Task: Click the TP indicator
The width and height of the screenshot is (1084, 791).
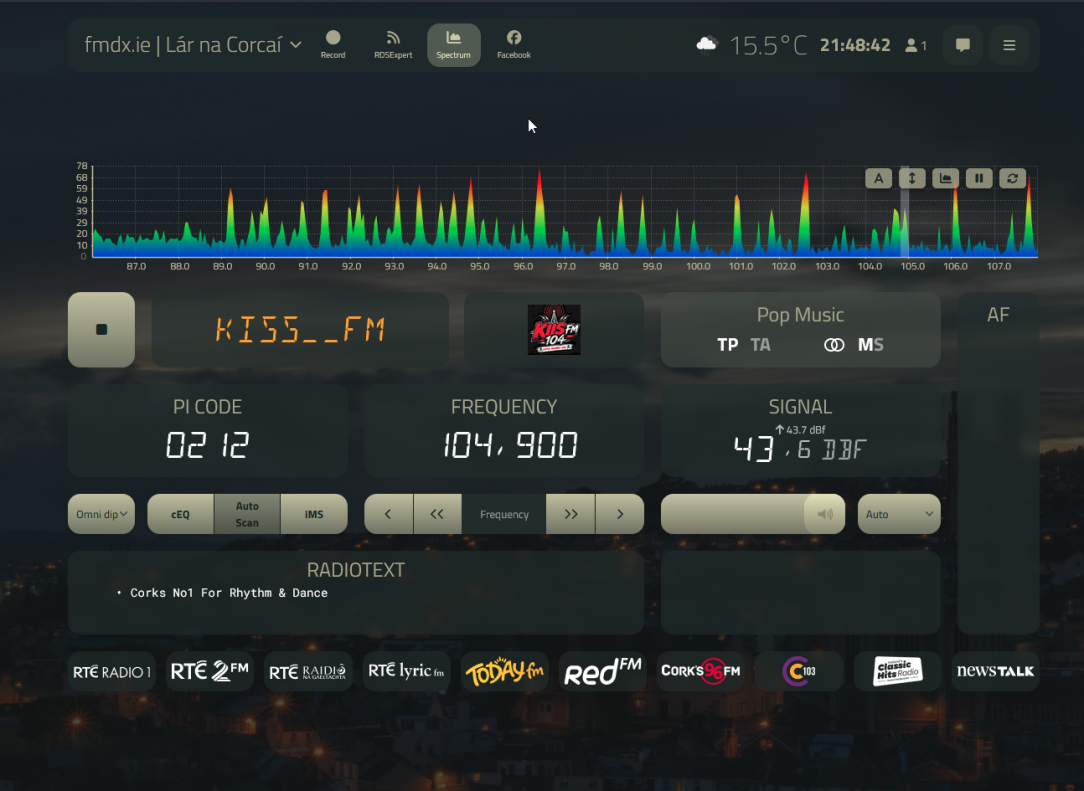Action: click(x=727, y=345)
